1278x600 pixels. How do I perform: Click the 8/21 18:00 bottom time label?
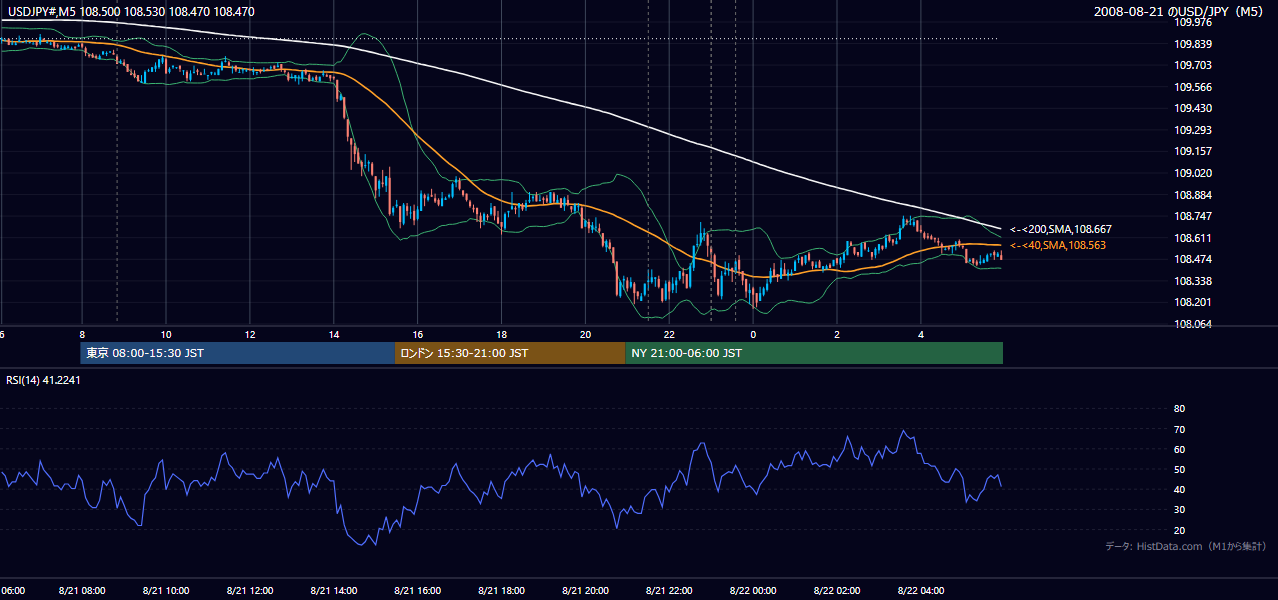[502, 590]
